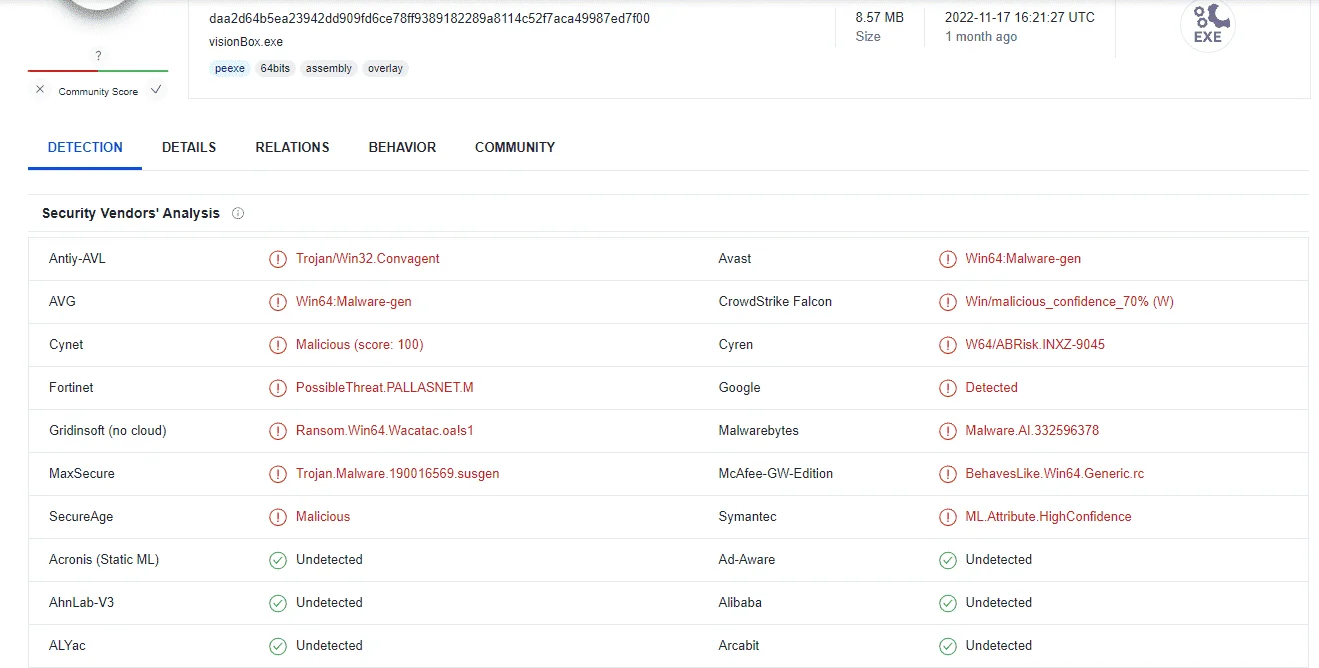Click the PossibleThreat.PALLASNET.M result
The height and width of the screenshot is (668, 1319).
(x=385, y=388)
